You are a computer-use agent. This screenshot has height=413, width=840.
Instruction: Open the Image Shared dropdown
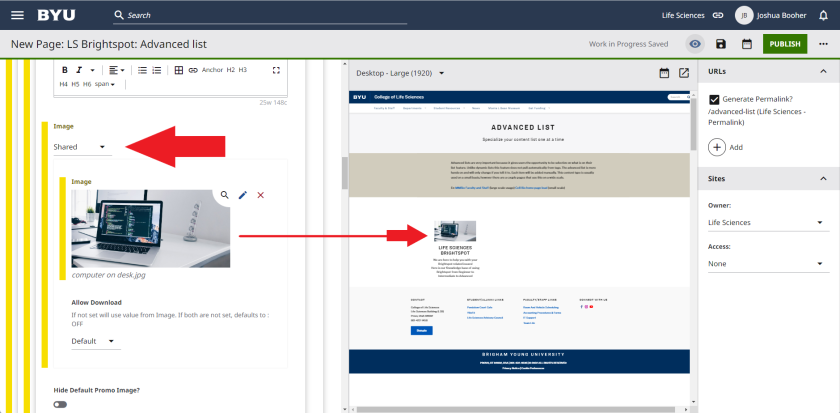pos(80,147)
